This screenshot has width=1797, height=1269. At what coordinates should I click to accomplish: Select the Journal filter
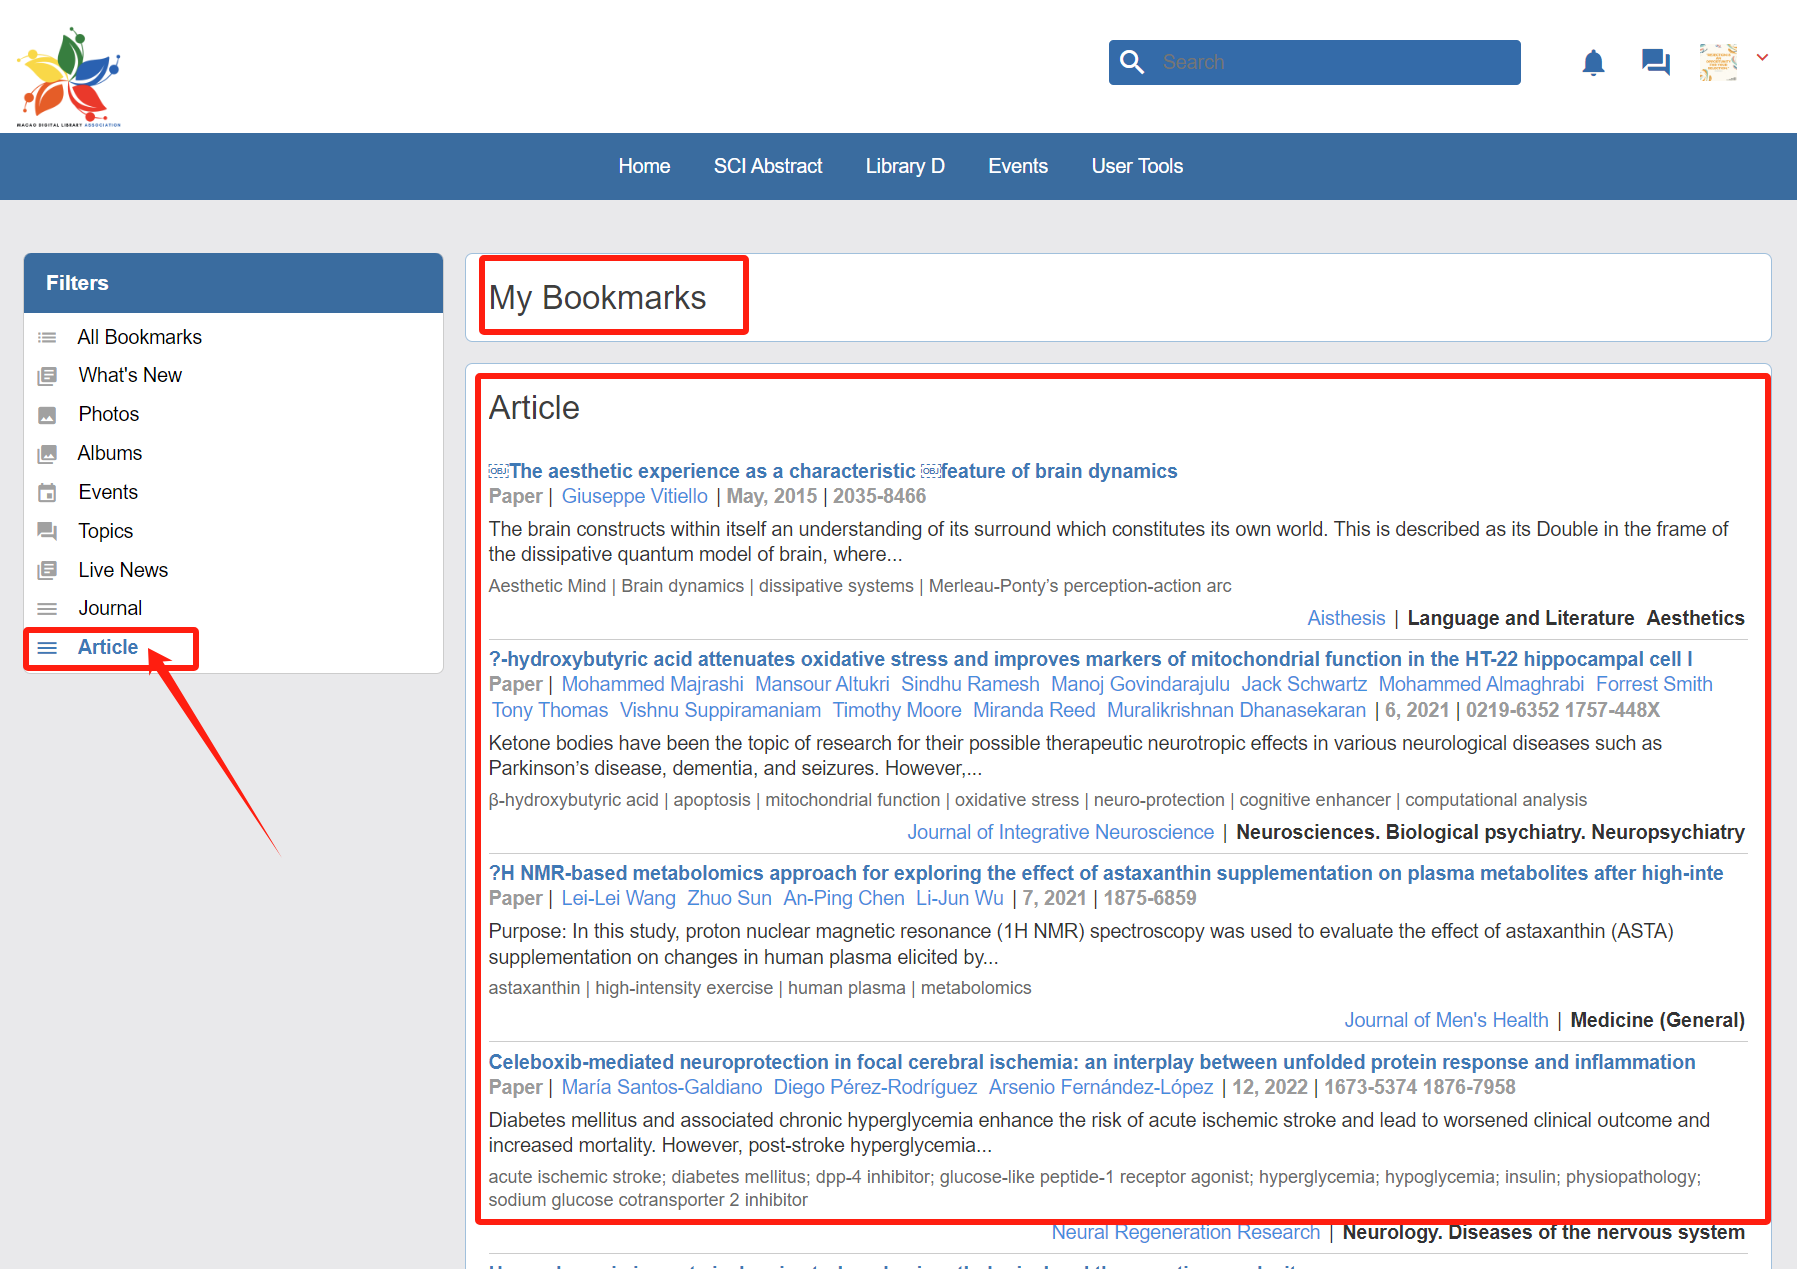coord(110,608)
